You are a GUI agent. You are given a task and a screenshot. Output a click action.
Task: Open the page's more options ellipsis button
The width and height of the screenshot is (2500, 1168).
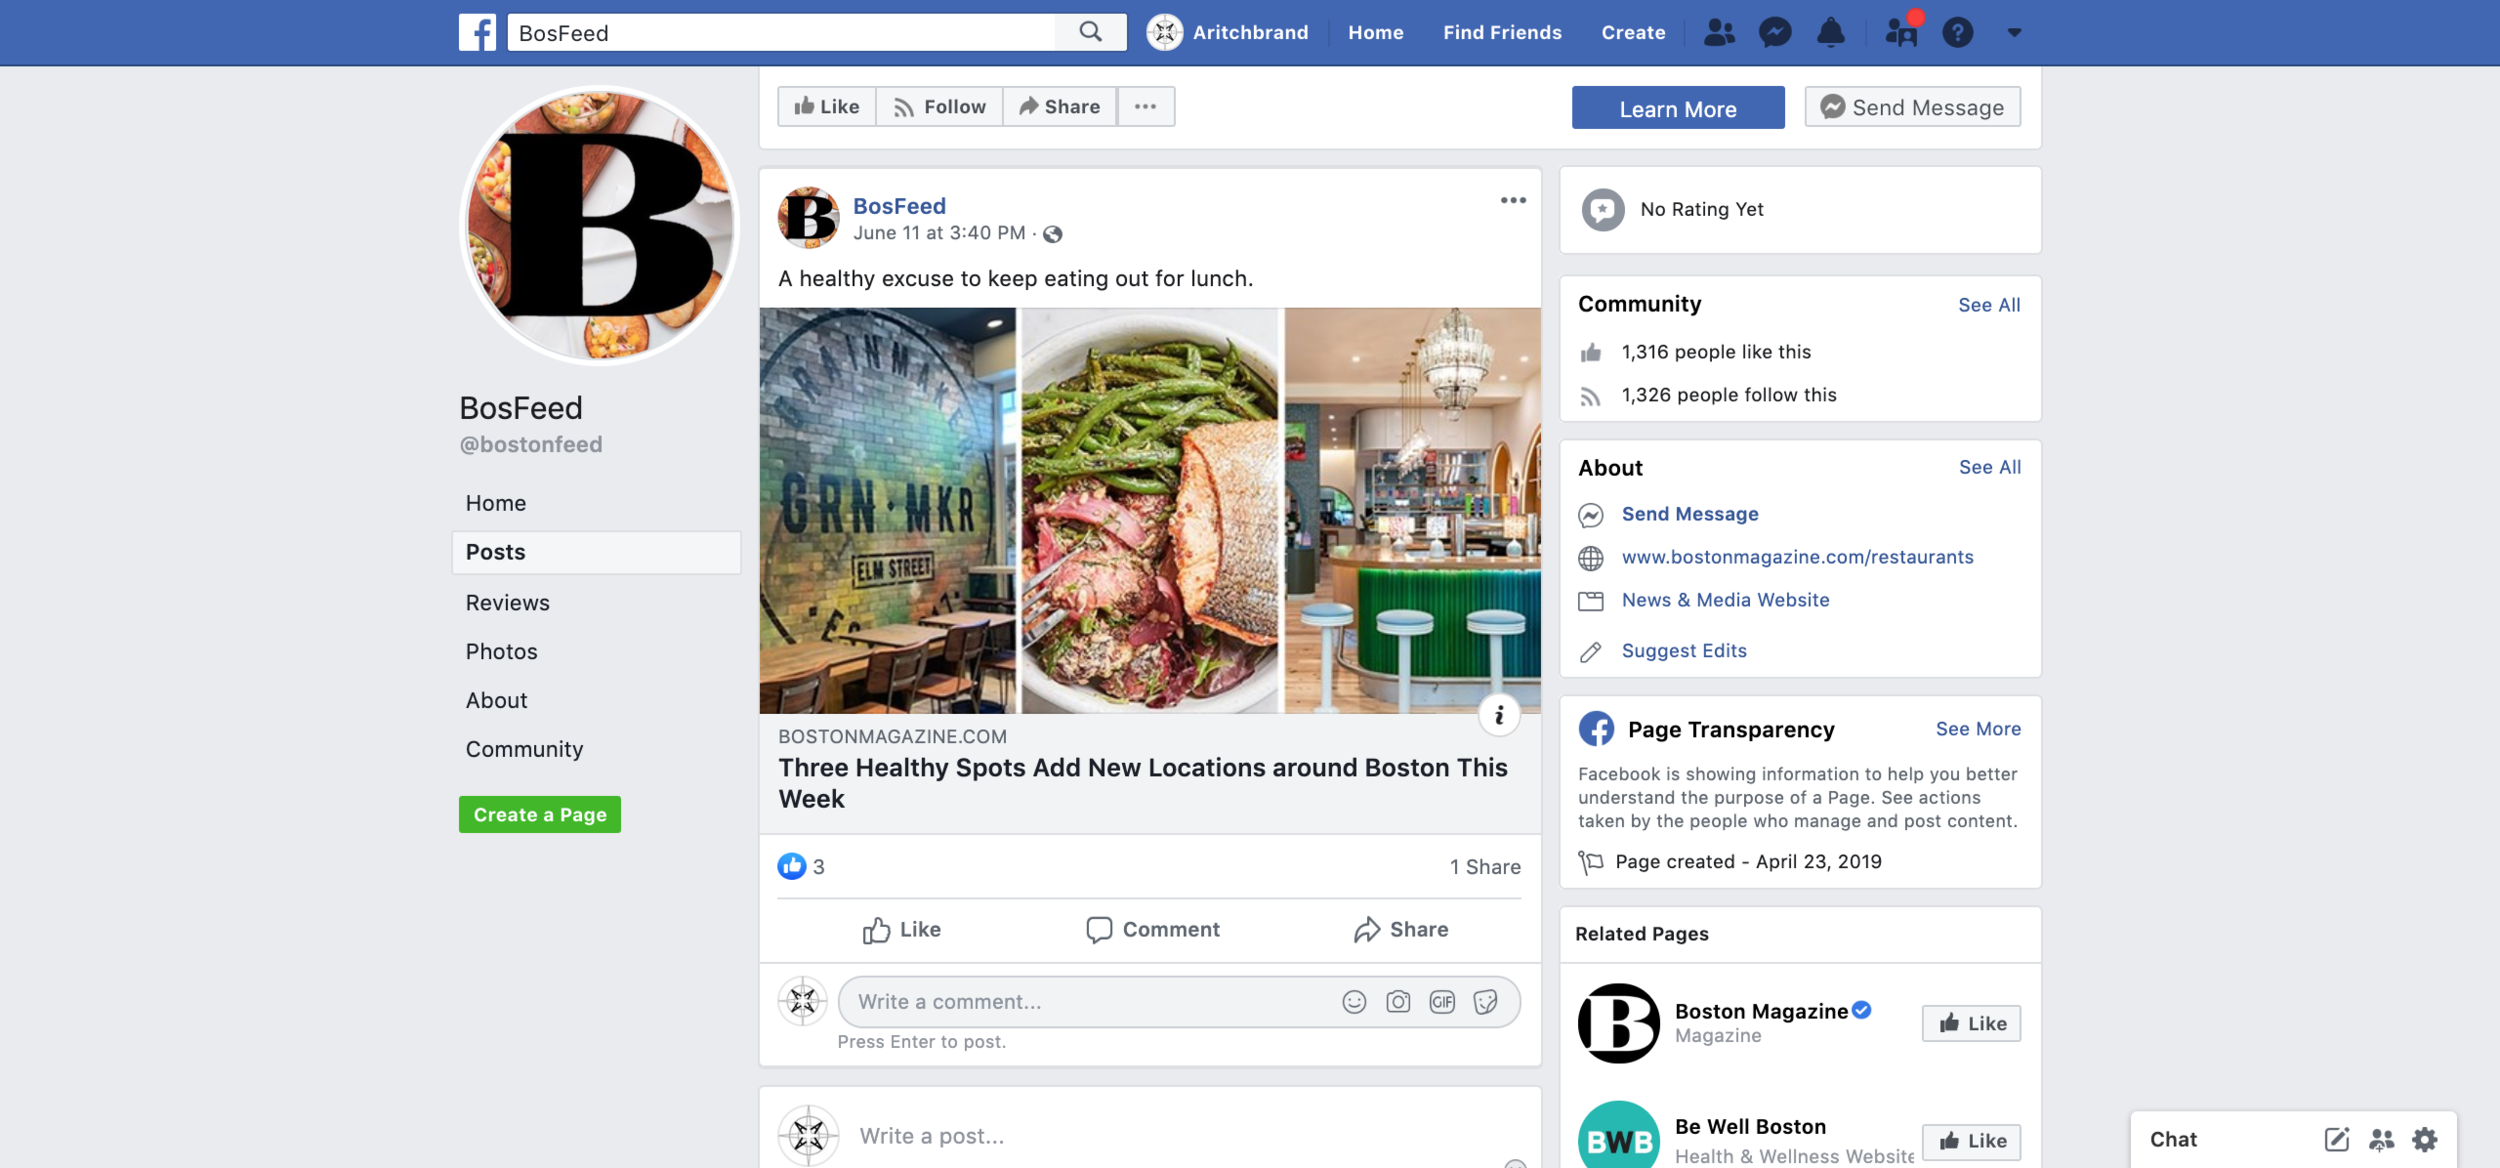click(1145, 106)
